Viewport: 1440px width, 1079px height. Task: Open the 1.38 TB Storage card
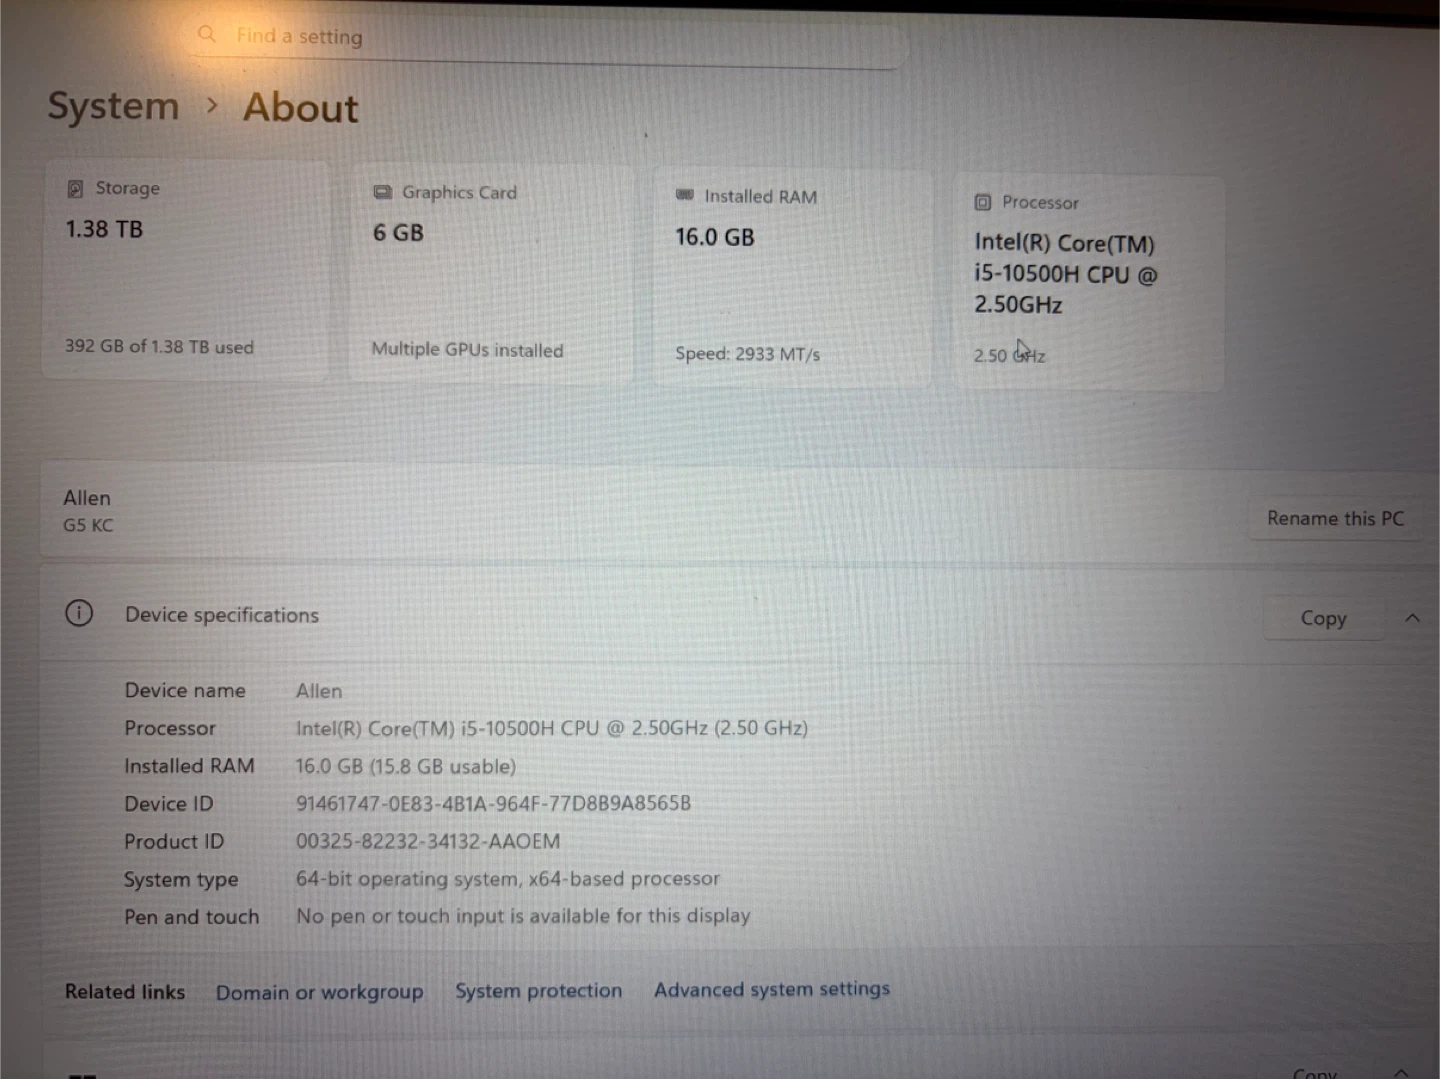pos(187,271)
